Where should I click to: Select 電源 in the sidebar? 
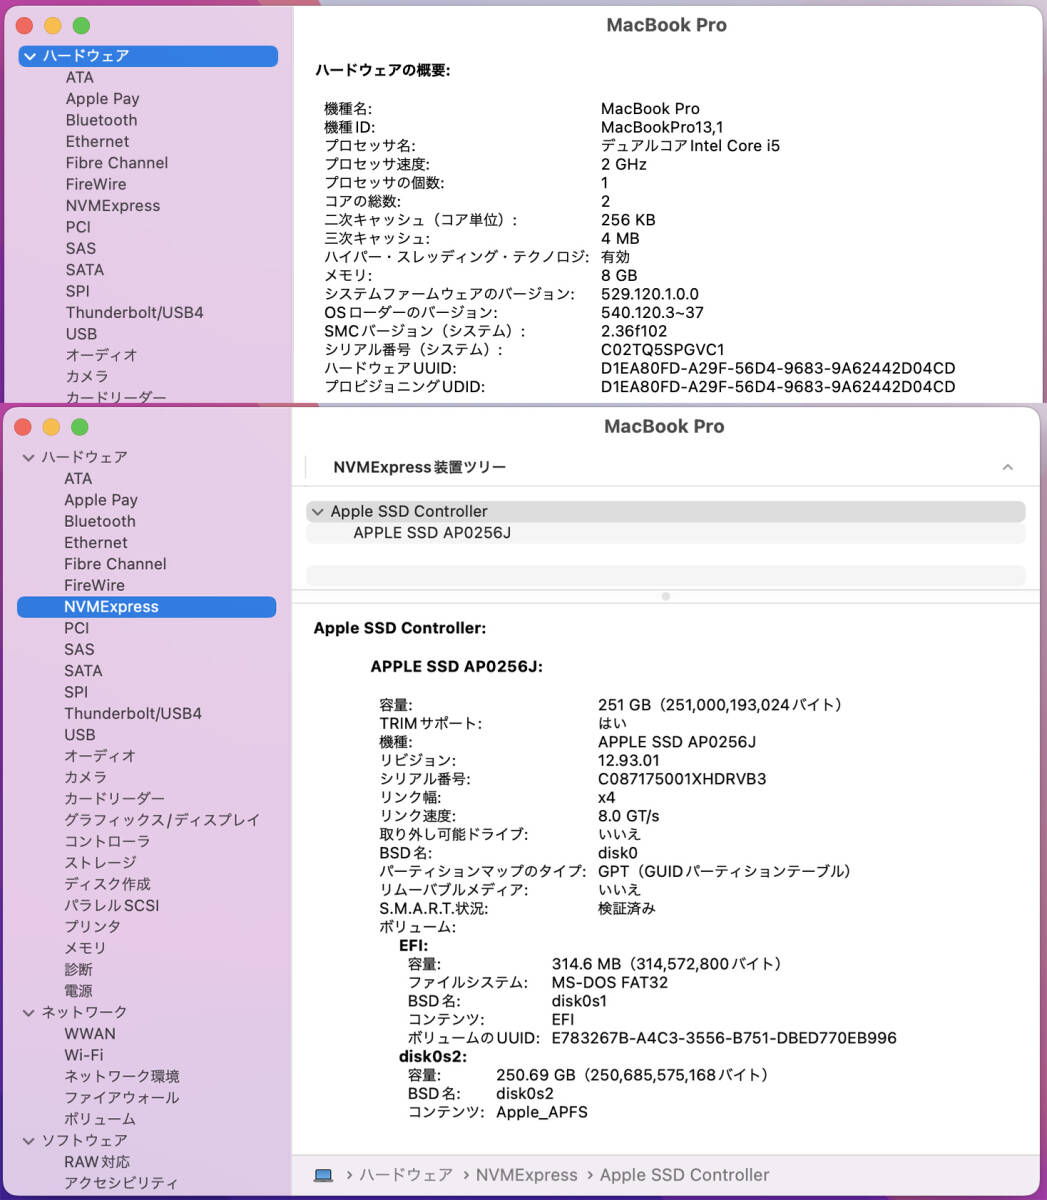(x=78, y=990)
